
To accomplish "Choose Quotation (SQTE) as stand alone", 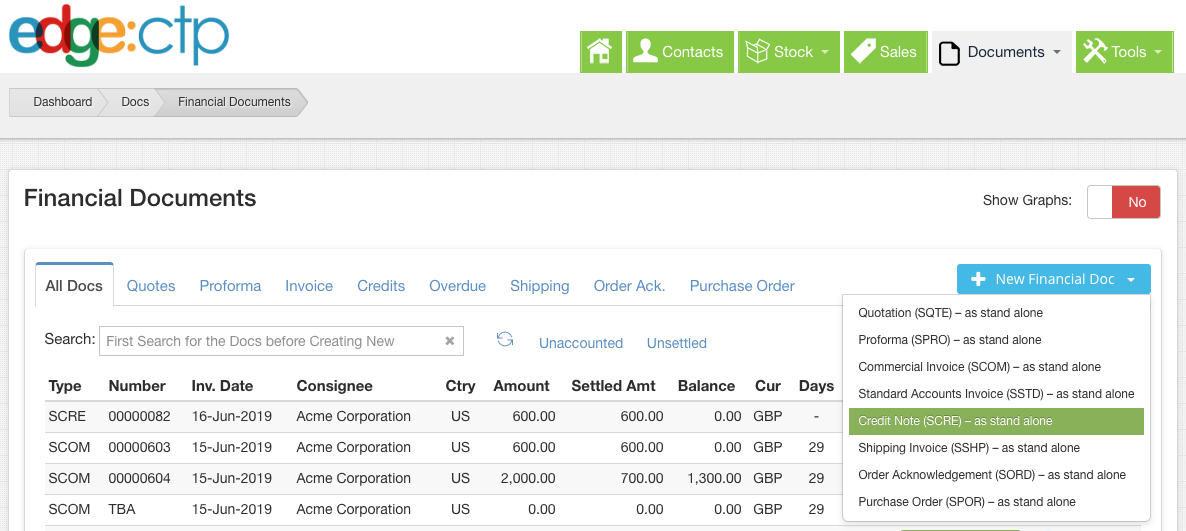I will (996, 312).
